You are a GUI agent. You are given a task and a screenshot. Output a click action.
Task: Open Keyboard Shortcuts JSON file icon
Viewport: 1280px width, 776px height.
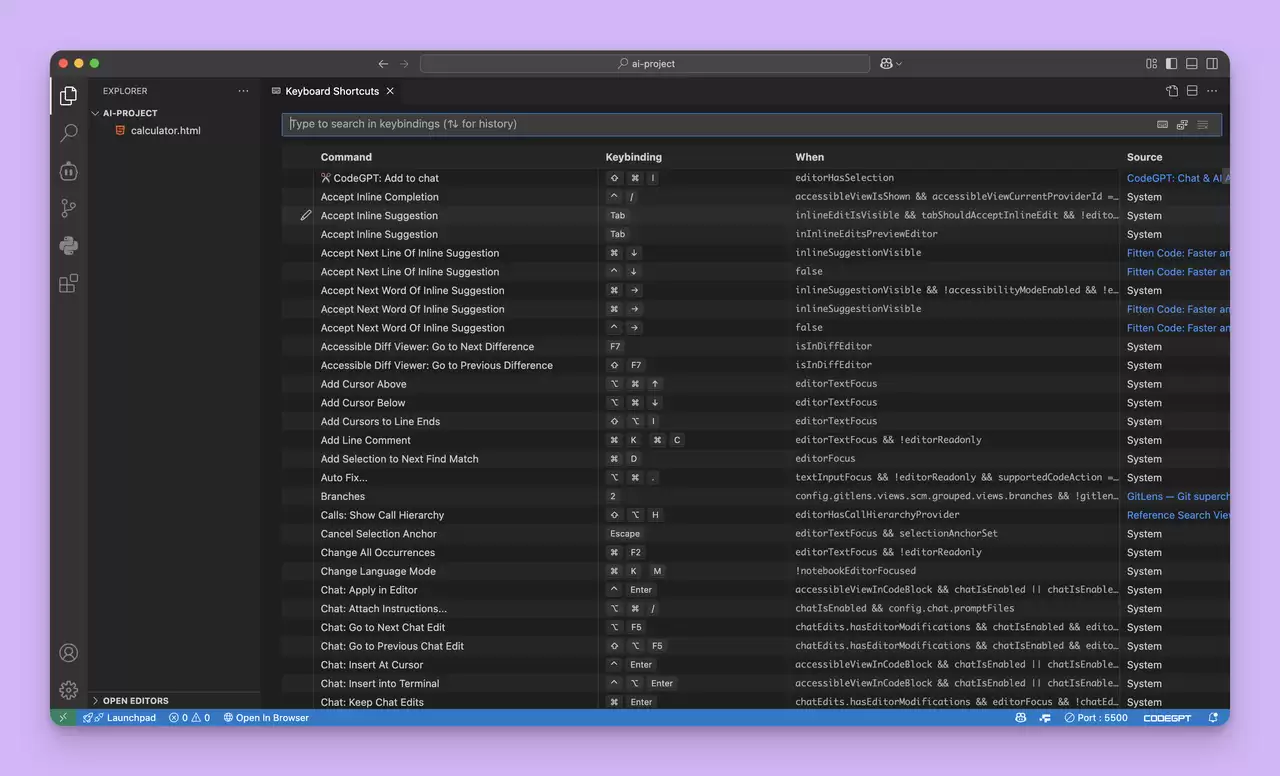point(1172,91)
